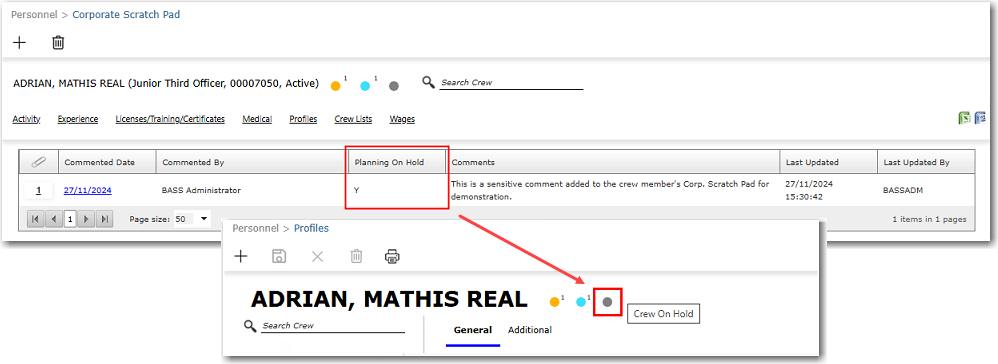Click the Planning On Hold column header

click(x=397, y=162)
